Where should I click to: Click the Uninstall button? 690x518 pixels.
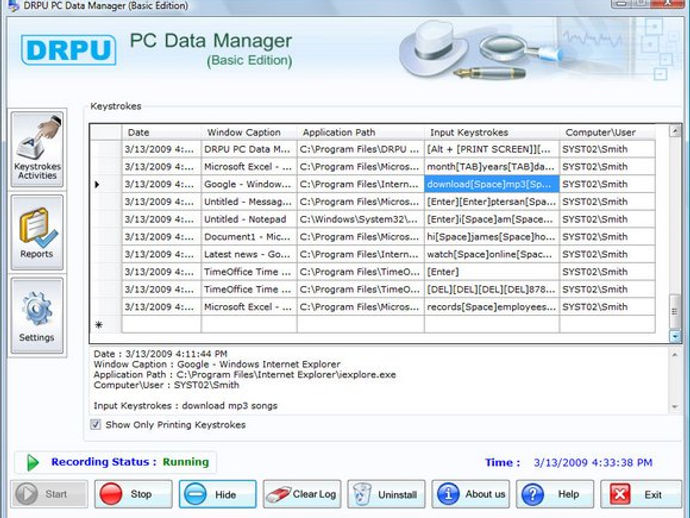[386, 494]
